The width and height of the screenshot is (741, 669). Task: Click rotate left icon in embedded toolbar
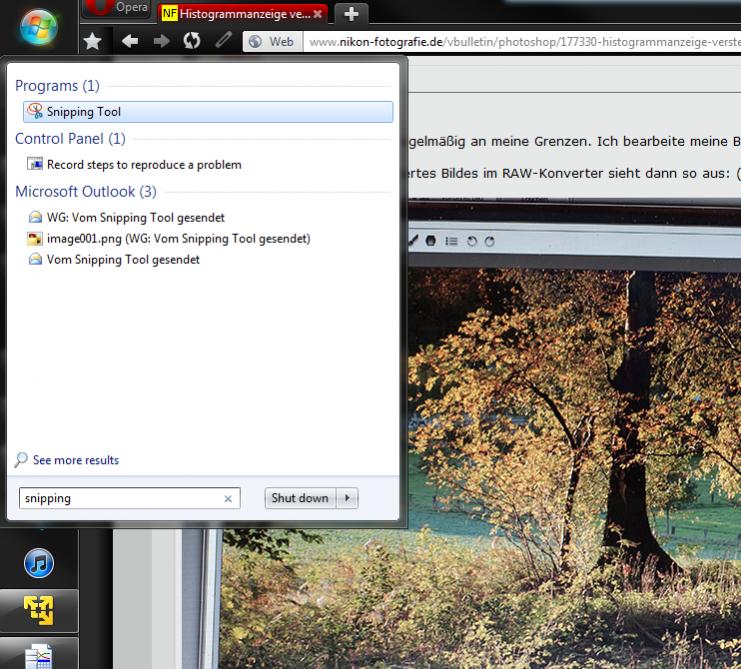pos(472,241)
